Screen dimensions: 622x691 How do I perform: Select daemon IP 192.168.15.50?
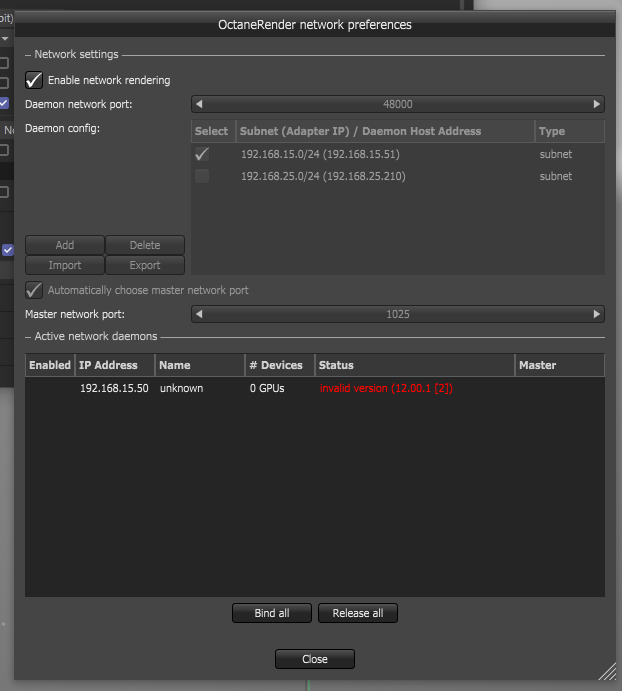(x=114, y=388)
